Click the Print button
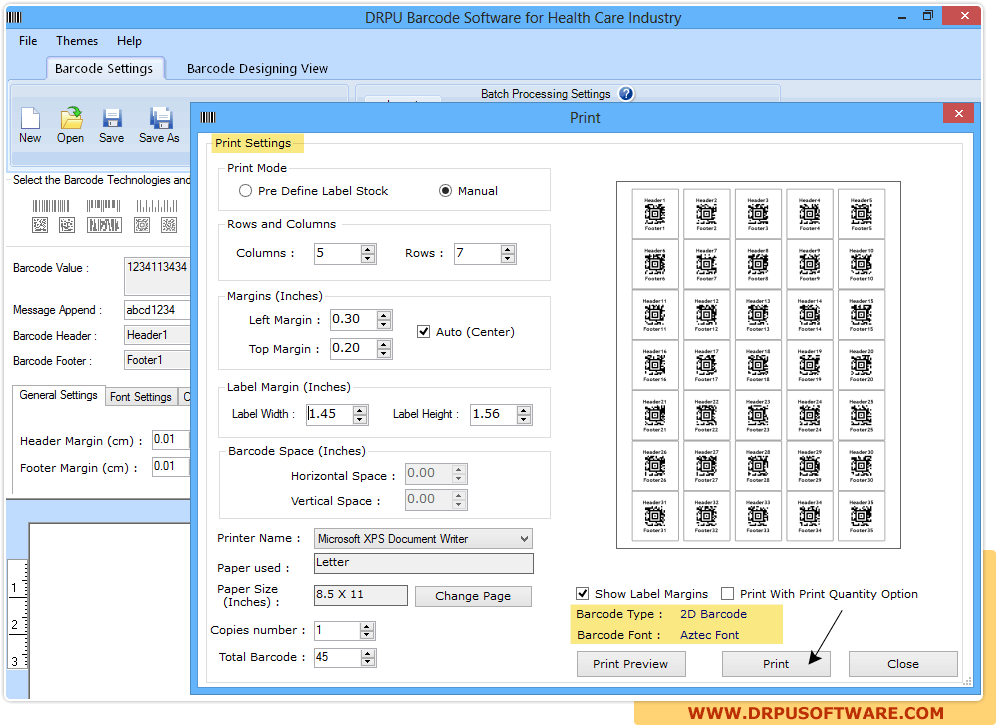 tap(776, 664)
